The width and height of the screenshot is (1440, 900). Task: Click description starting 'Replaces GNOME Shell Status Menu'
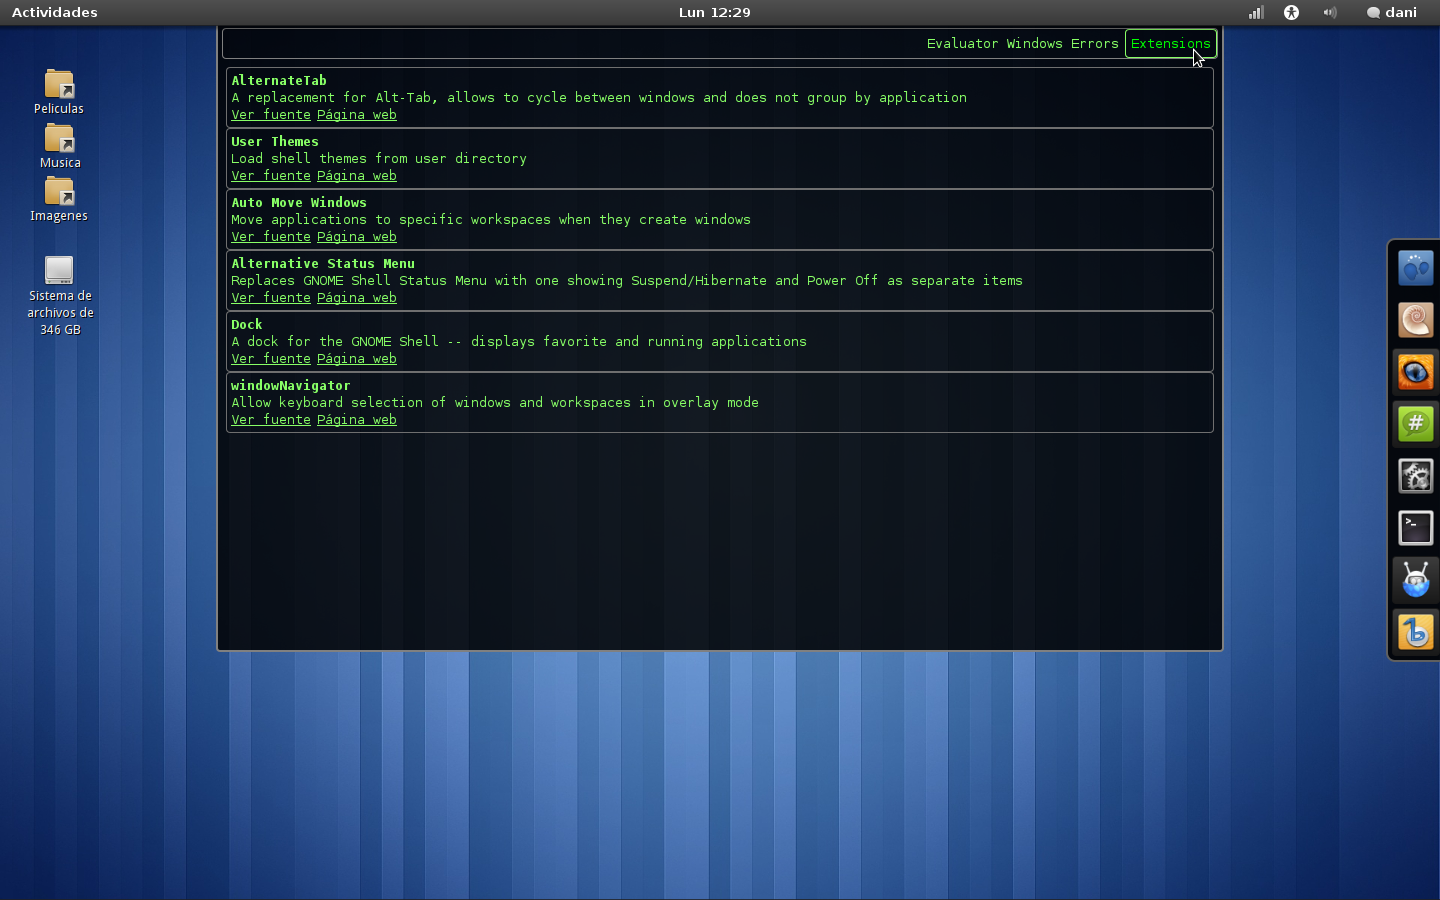(x=627, y=281)
